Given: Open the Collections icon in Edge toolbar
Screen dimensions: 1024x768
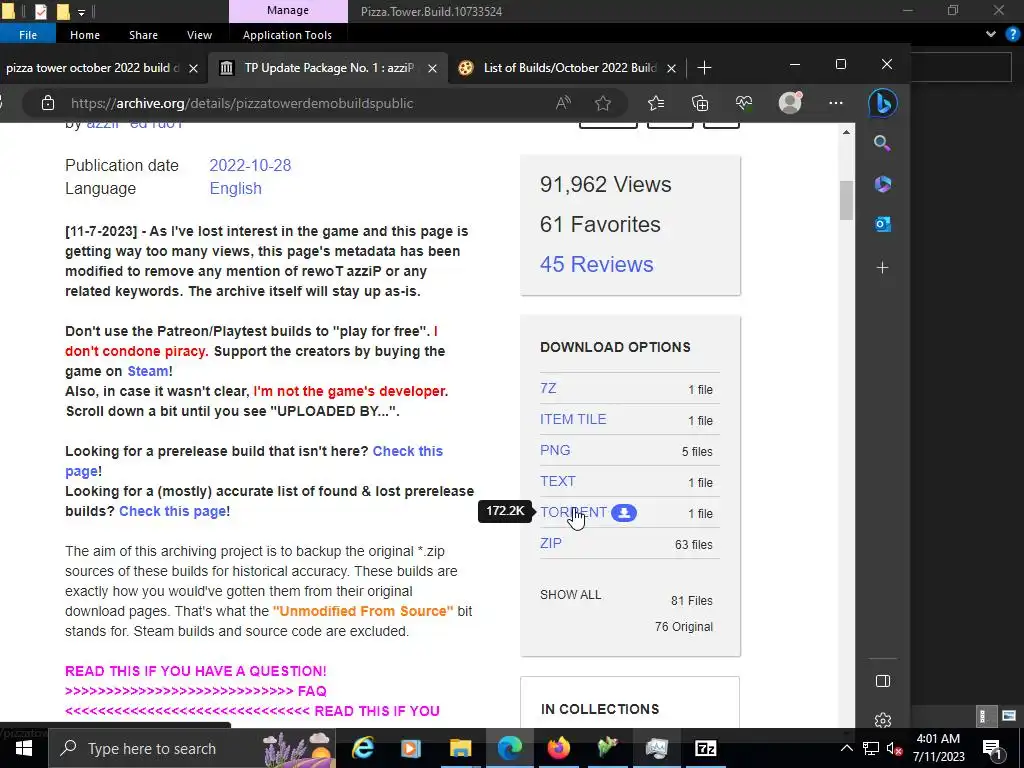Looking at the screenshot, I should tap(699, 103).
